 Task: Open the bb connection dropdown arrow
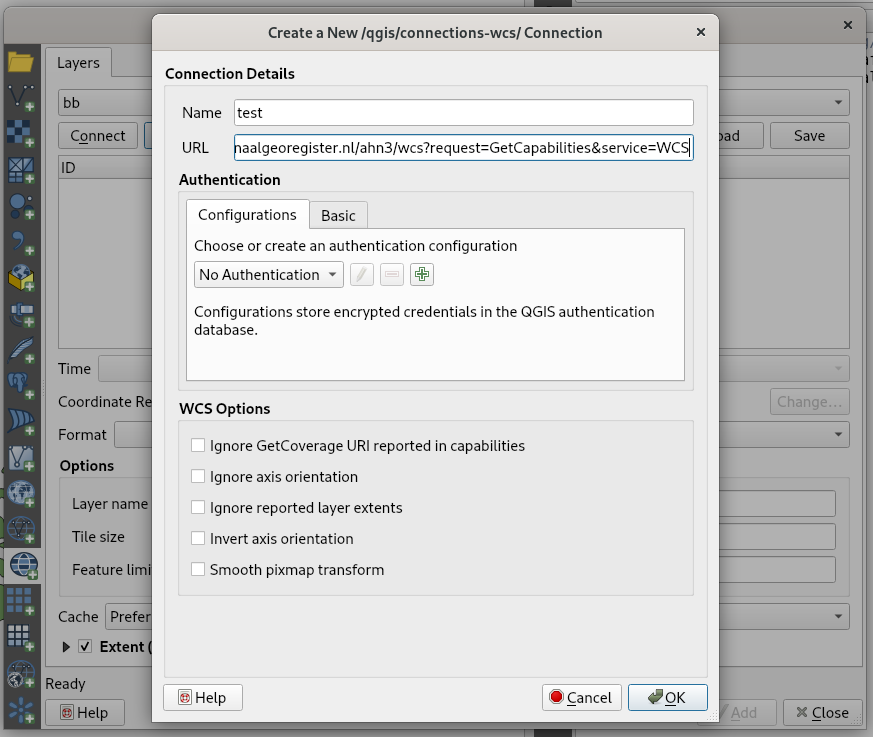tap(838, 102)
